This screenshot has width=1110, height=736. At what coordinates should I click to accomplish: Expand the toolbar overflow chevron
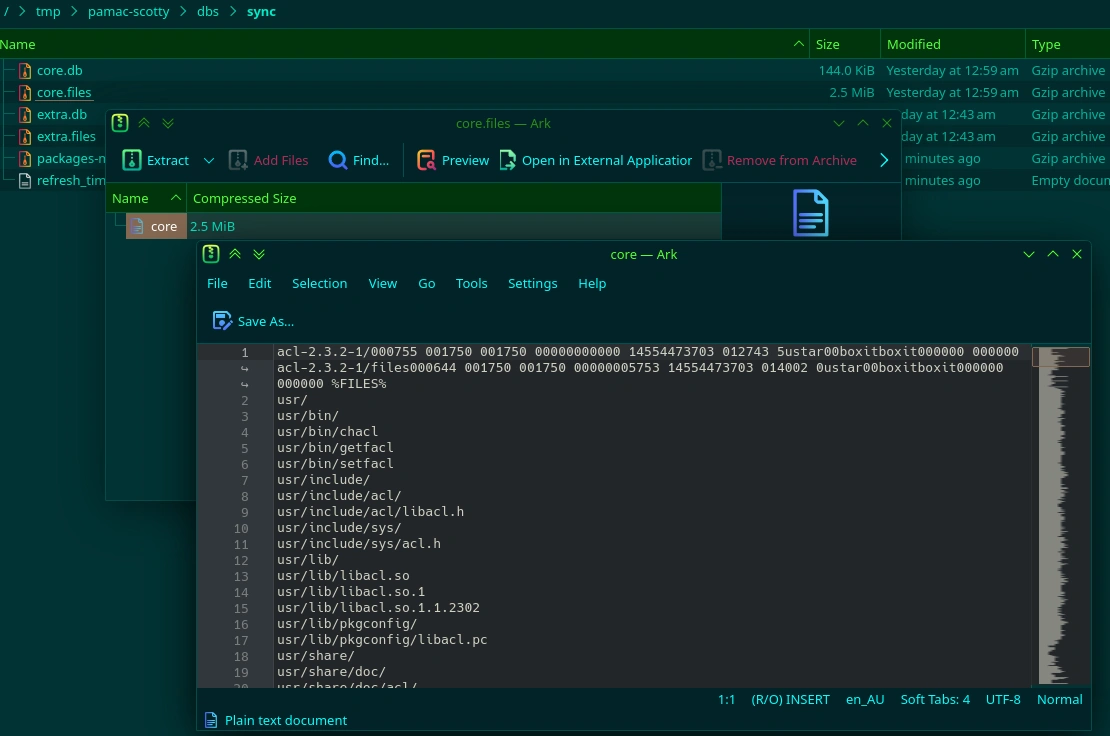(883, 161)
